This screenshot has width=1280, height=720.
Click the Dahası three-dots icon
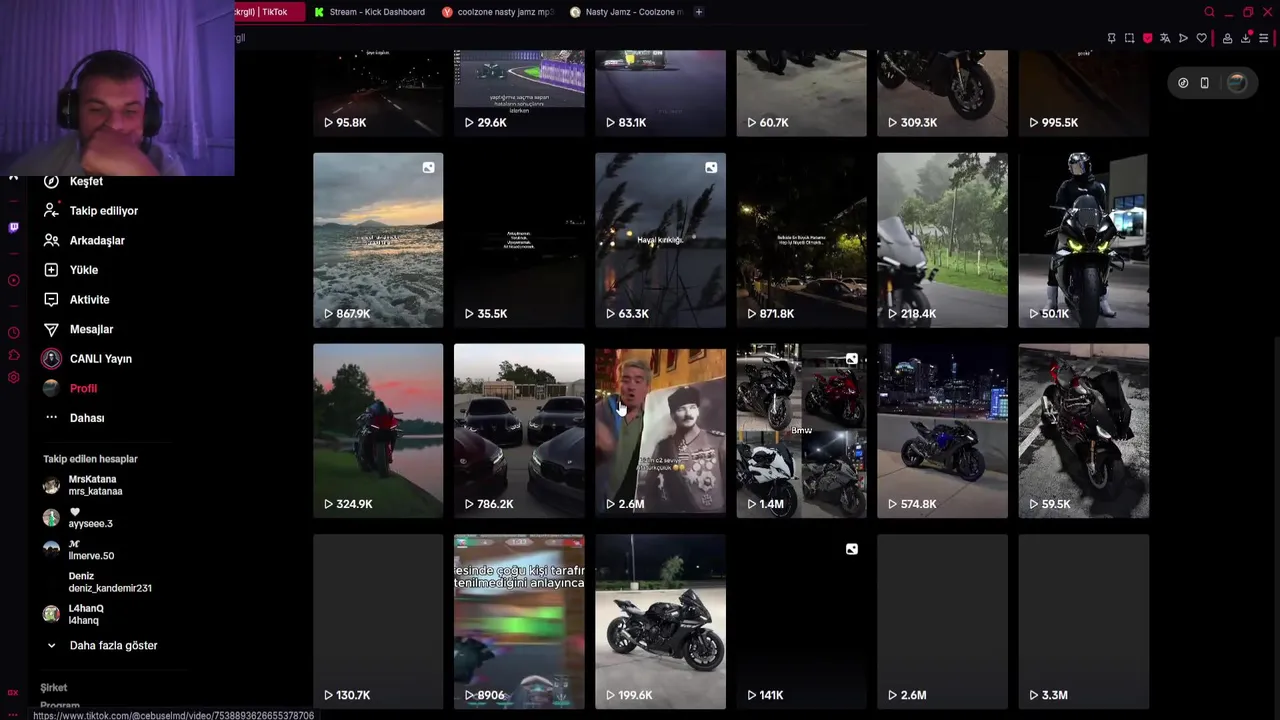tap(51, 418)
